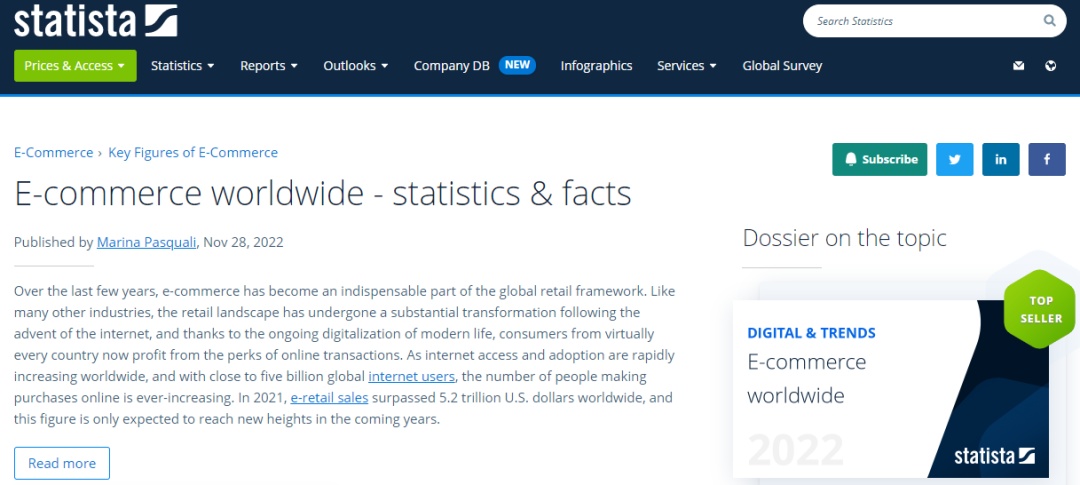
Task: Click the Statista logo in header
Action: click(96, 21)
